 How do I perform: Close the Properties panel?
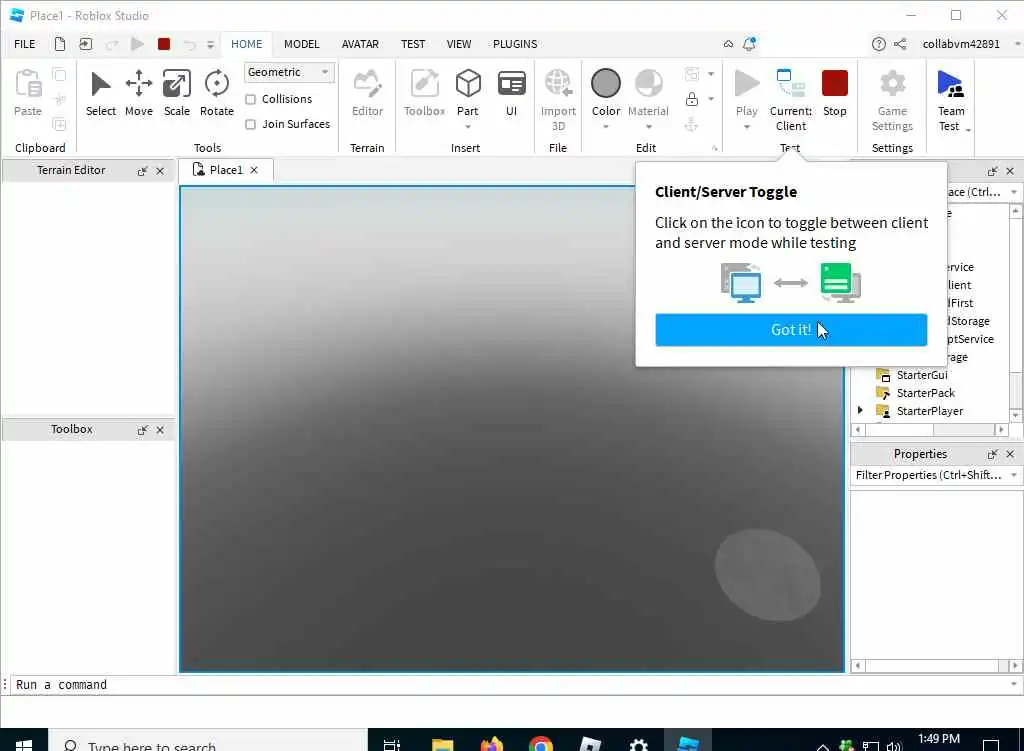[x=1010, y=454]
